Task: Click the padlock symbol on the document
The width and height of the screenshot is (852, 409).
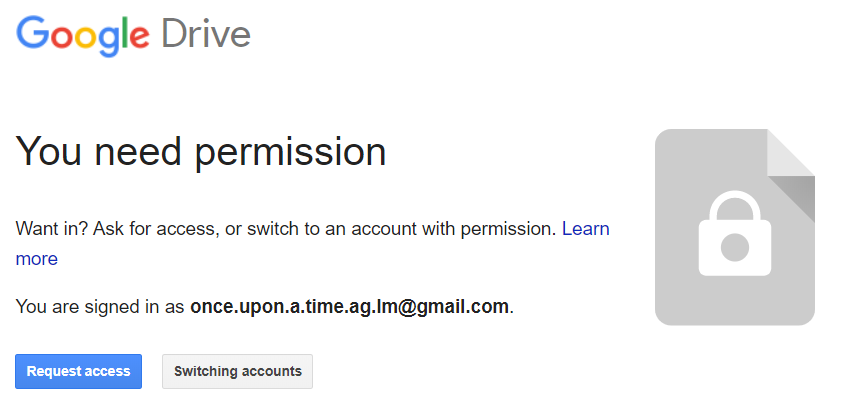Action: [x=735, y=234]
